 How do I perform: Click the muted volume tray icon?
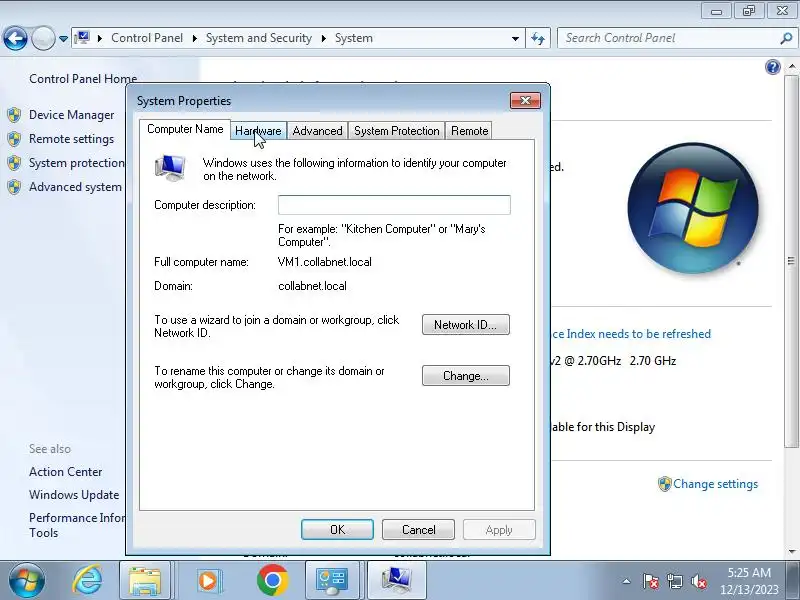point(698,581)
